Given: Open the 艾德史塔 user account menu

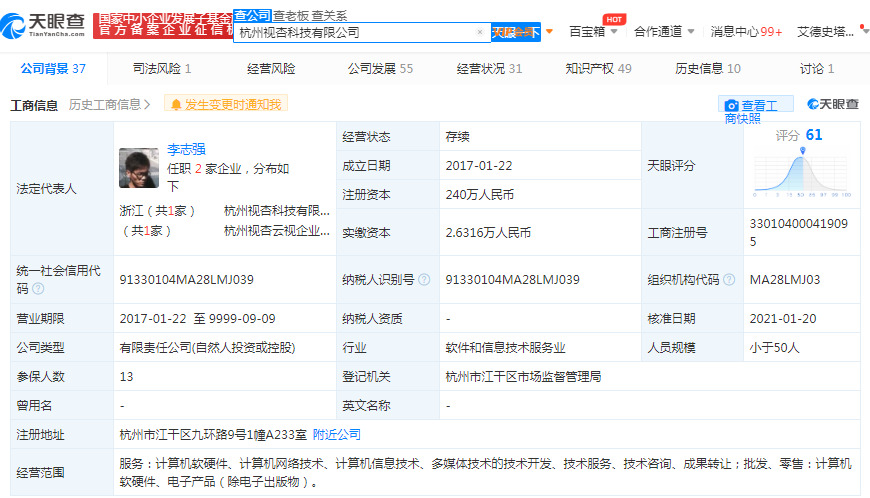Looking at the screenshot, I should [x=825, y=32].
